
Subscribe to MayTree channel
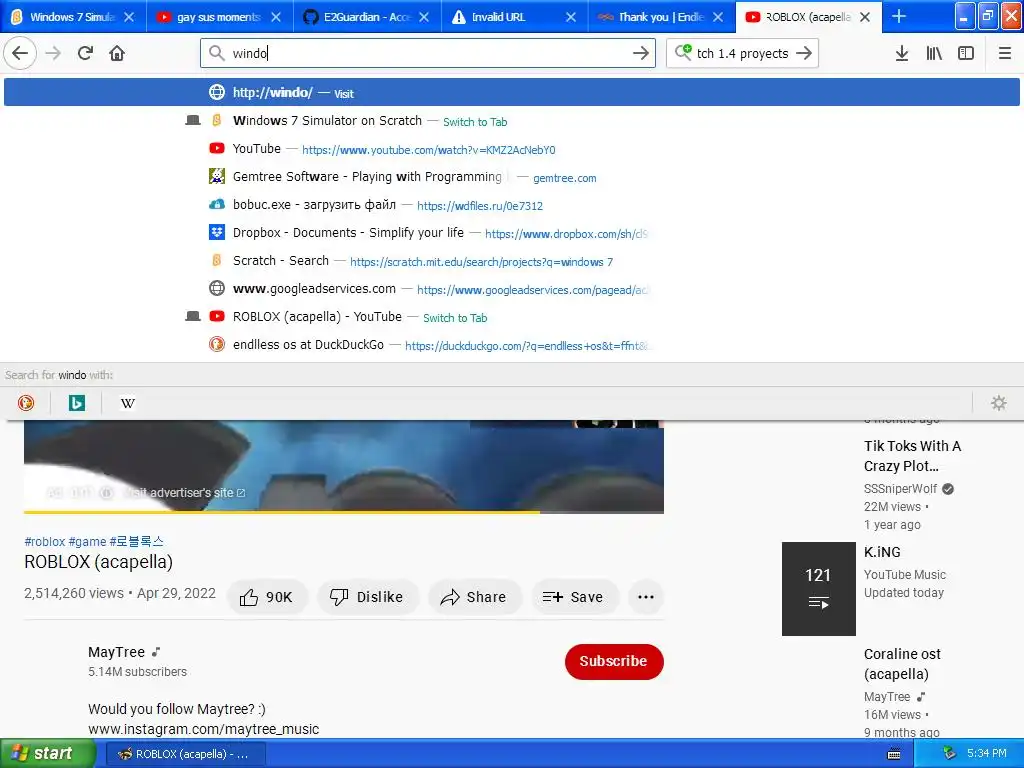point(614,662)
